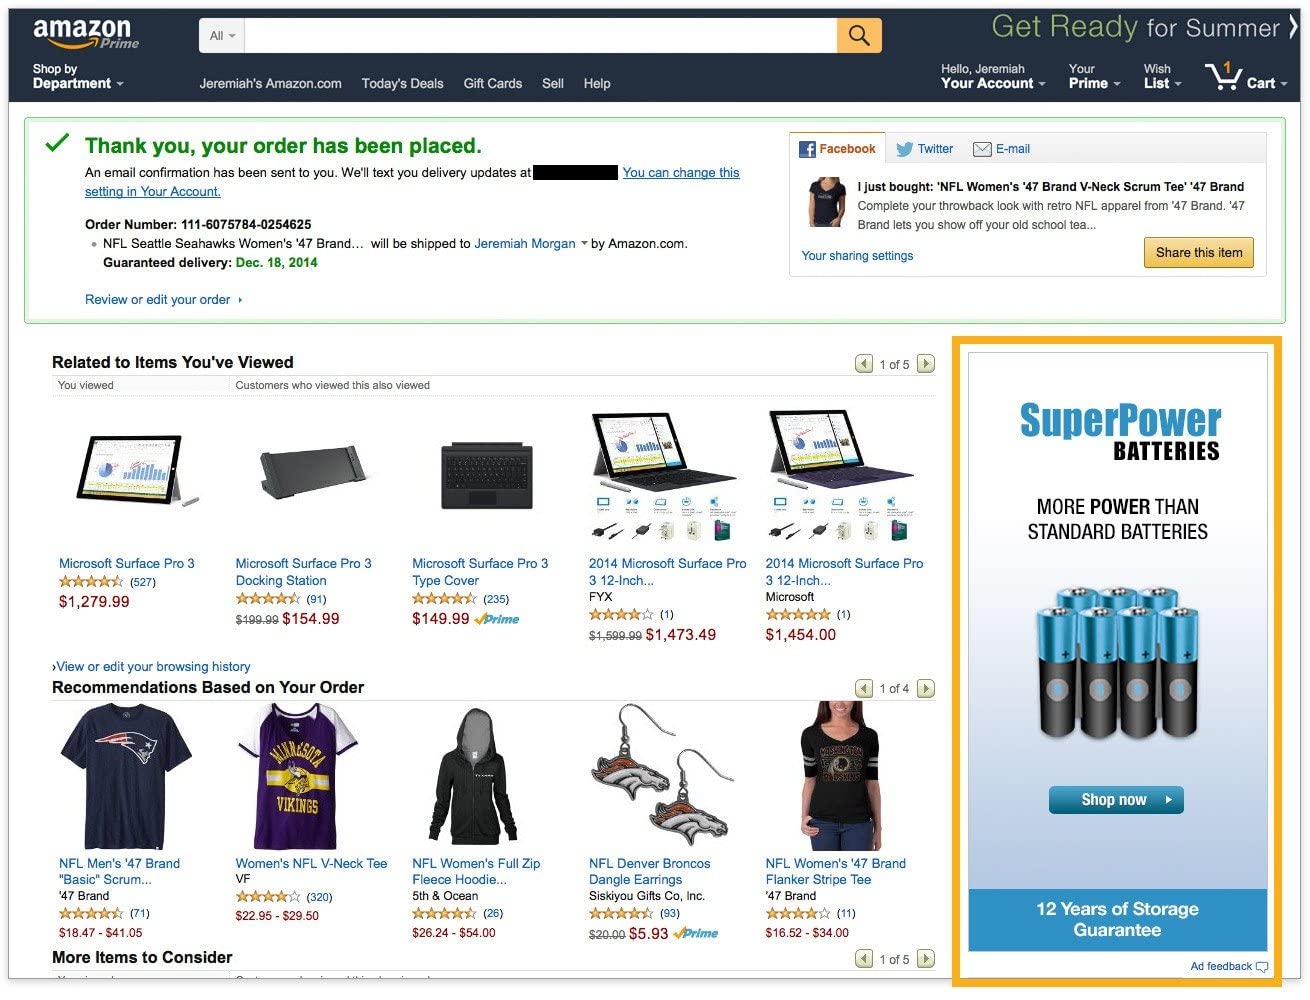
Task: Go to previous page of Related Items carousel
Action: (864, 364)
